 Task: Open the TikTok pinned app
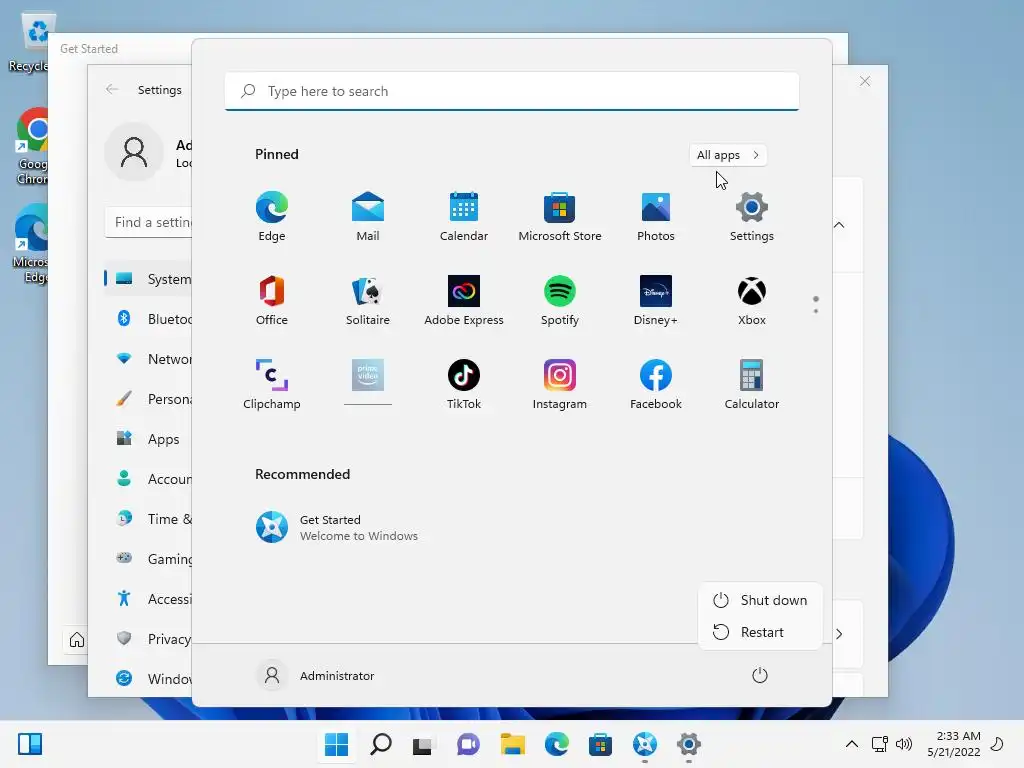pos(464,384)
